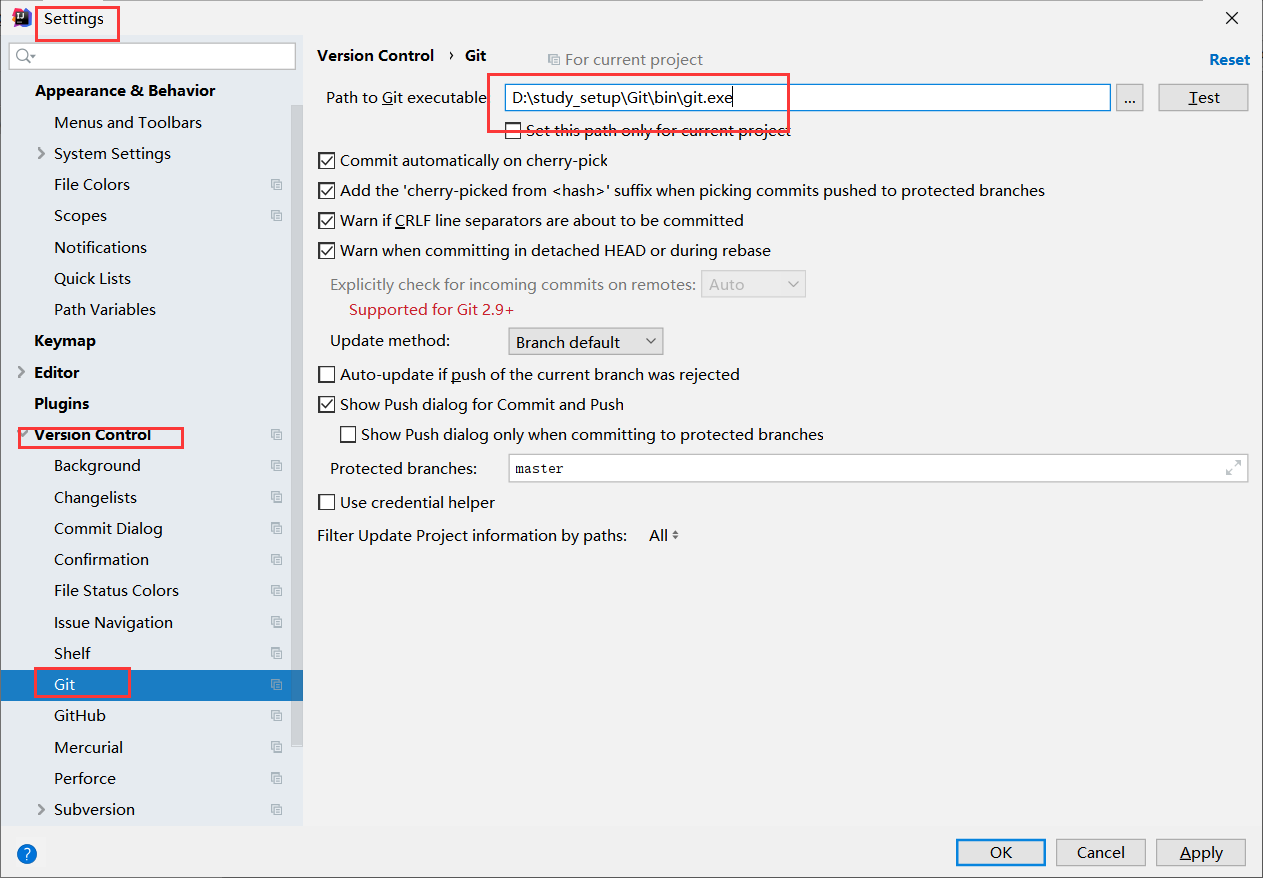Click the settings search input box

pyautogui.click(x=152, y=56)
